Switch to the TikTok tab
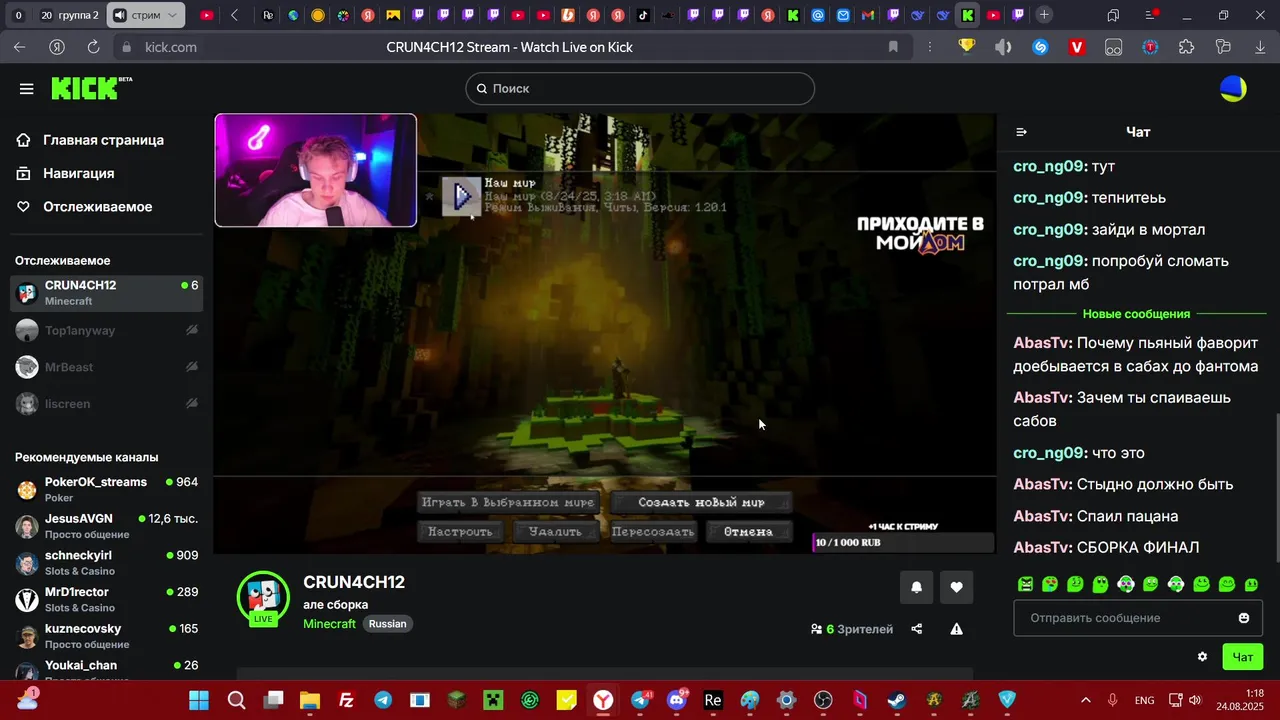This screenshot has height=720, width=1280. (643, 15)
